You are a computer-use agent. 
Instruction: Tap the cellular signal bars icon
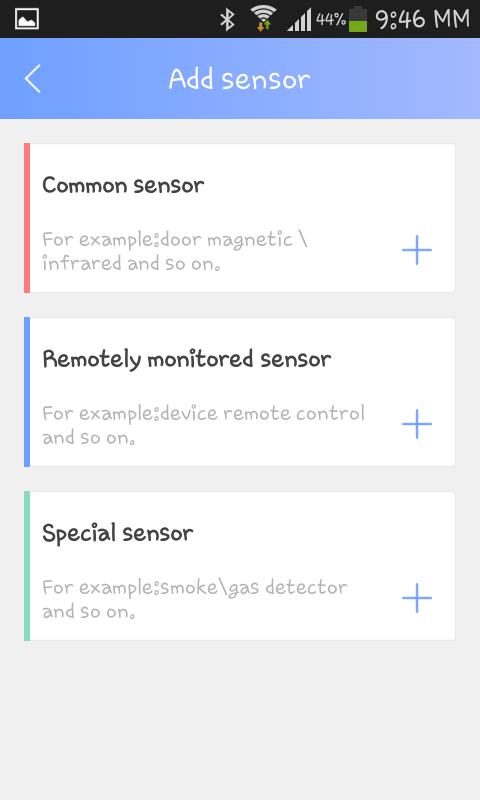(299, 20)
